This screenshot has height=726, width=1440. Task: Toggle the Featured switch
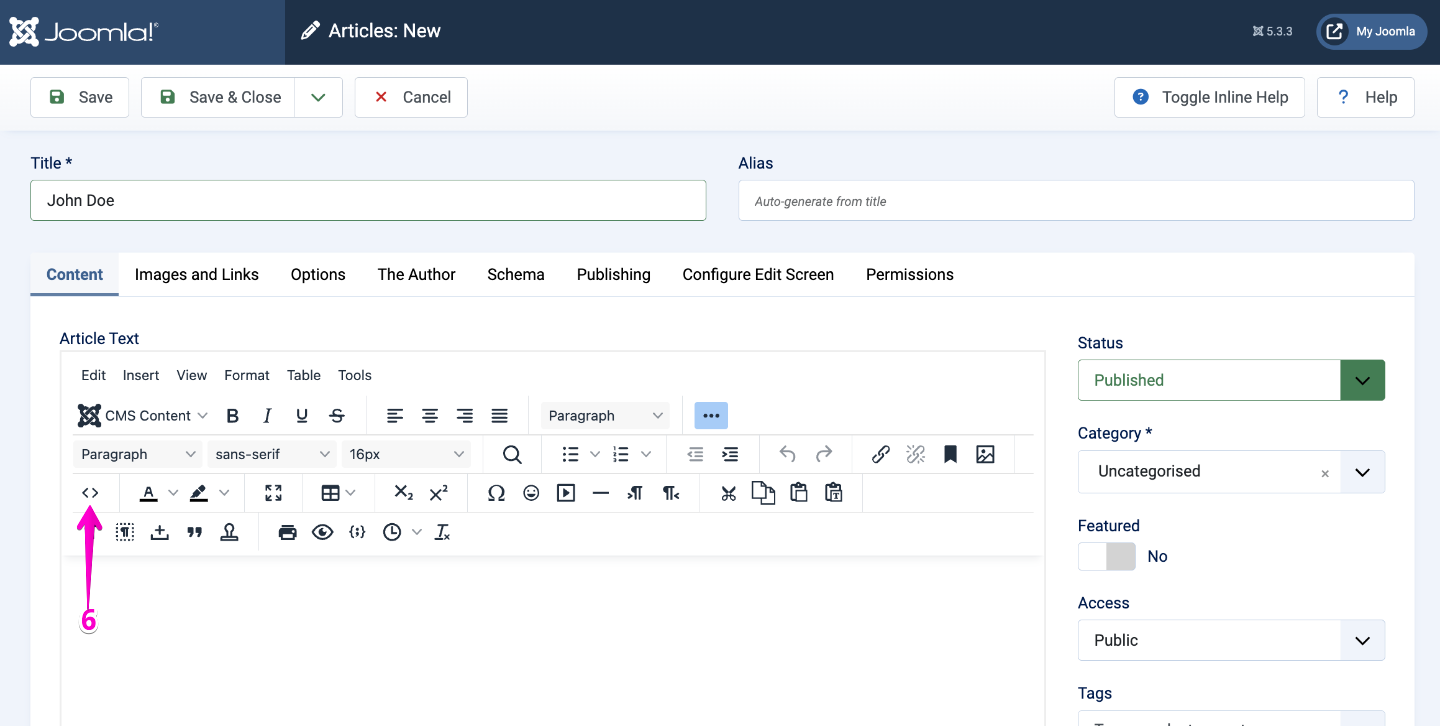tap(1107, 557)
